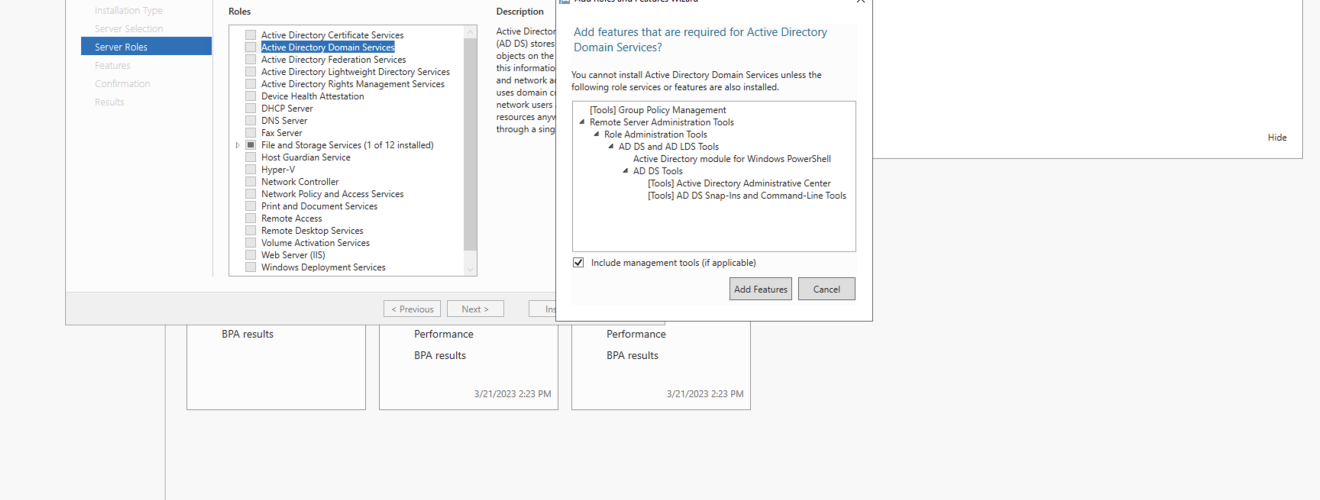Check the Hyper-V role checkbox
This screenshot has width=1320, height=500.
pos(251,169)
